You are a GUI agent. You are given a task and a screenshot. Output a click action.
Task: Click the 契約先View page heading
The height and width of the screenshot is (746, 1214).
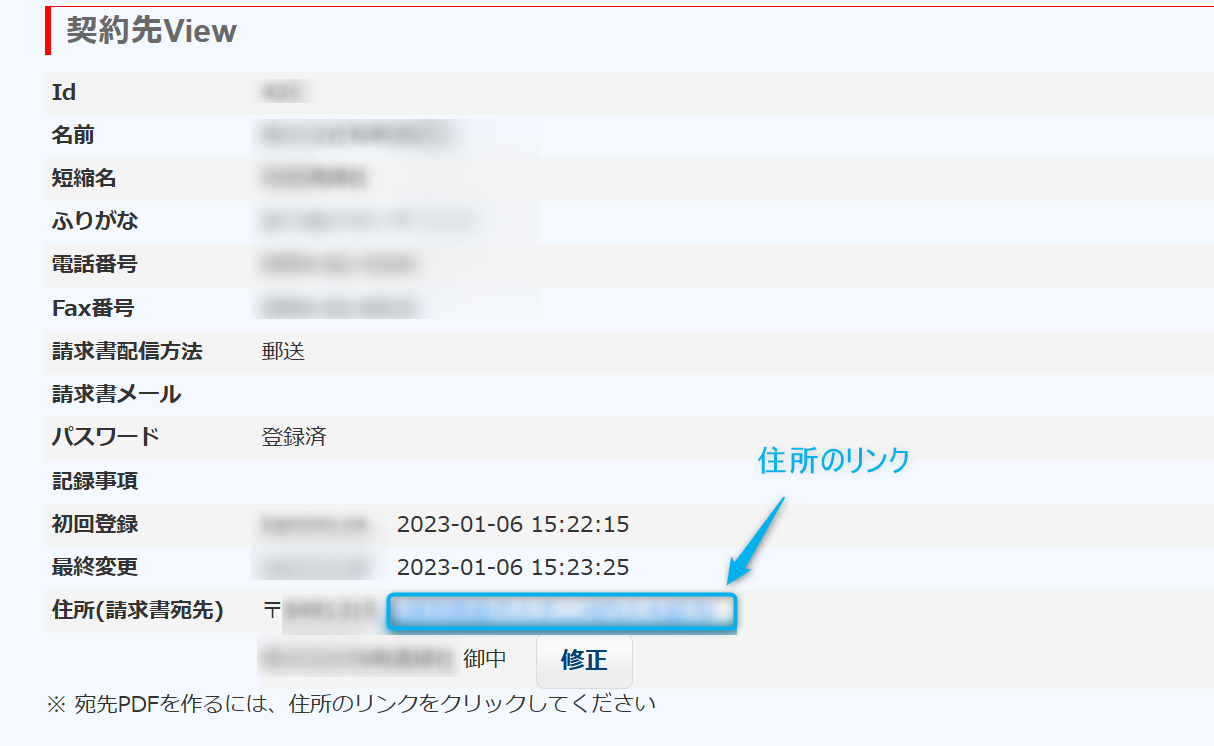pos(151,31)
